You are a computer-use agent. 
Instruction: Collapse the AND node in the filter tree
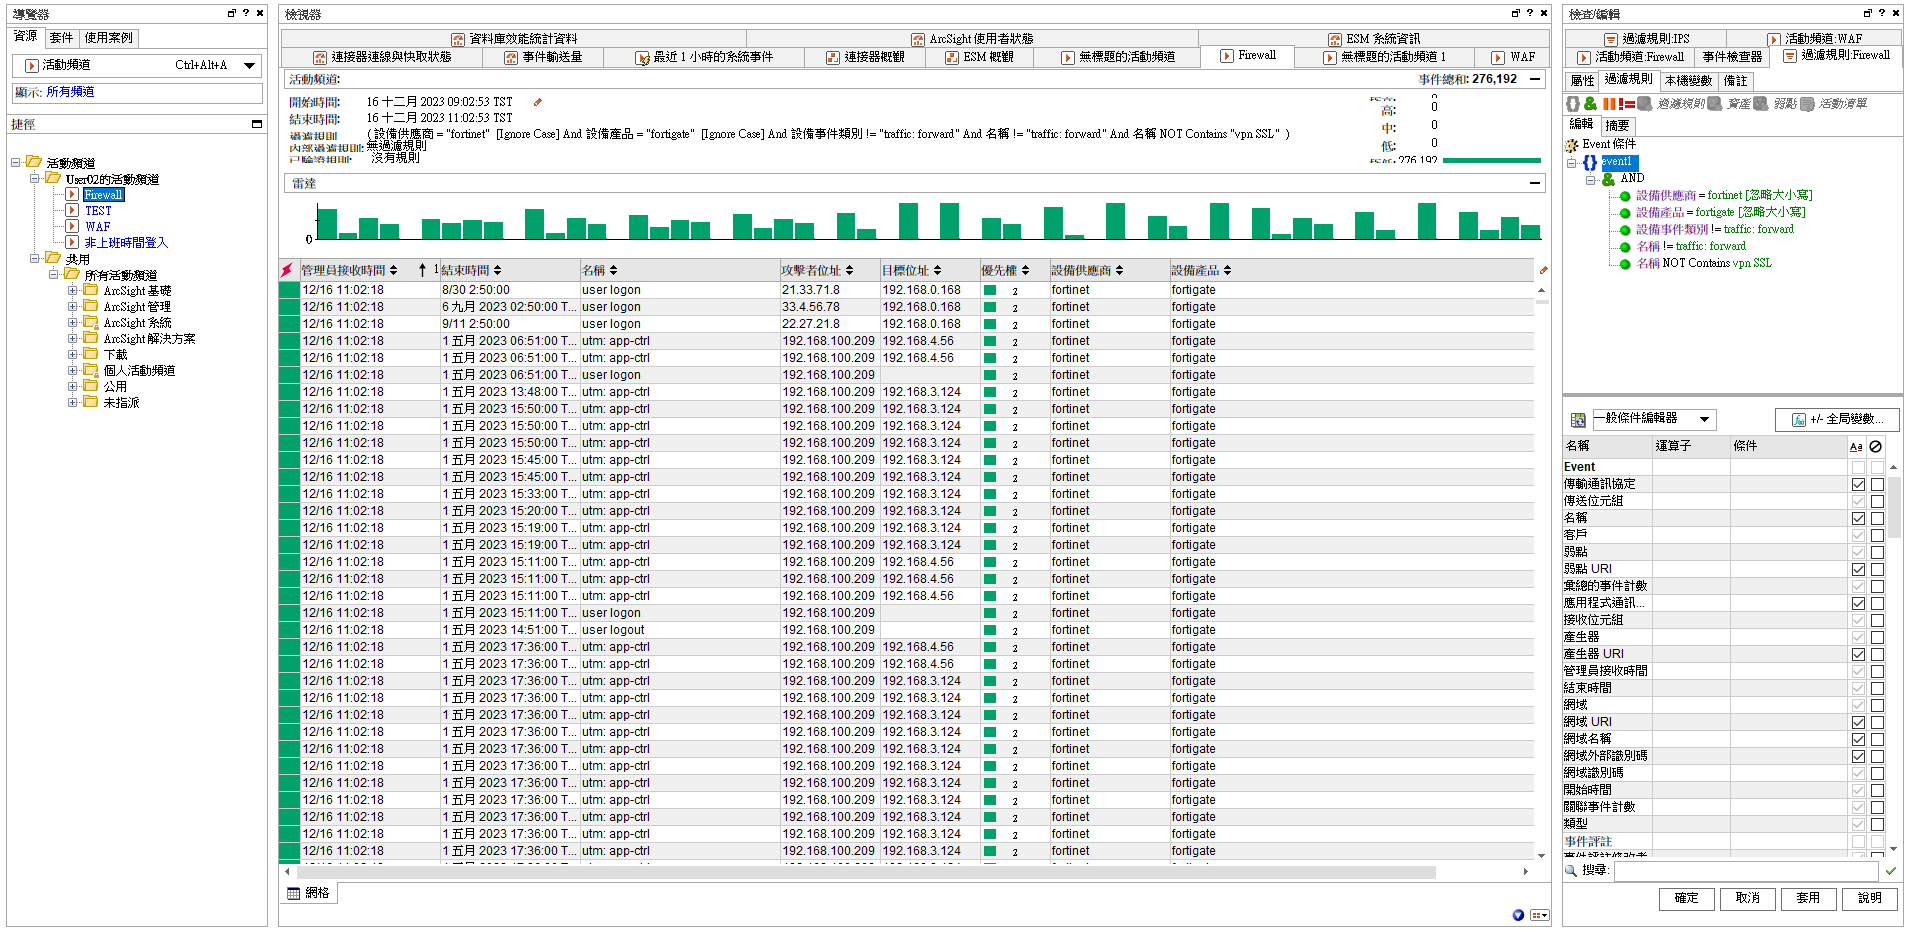click(x=1590, y=179)
